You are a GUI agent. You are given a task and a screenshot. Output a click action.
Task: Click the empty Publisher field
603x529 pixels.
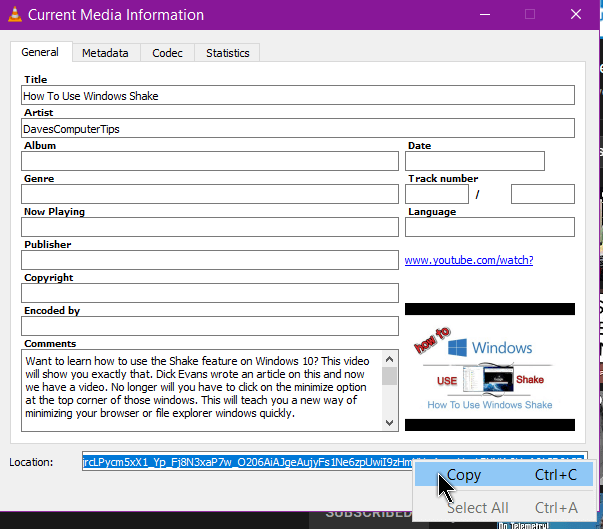(x=210, y=260)
